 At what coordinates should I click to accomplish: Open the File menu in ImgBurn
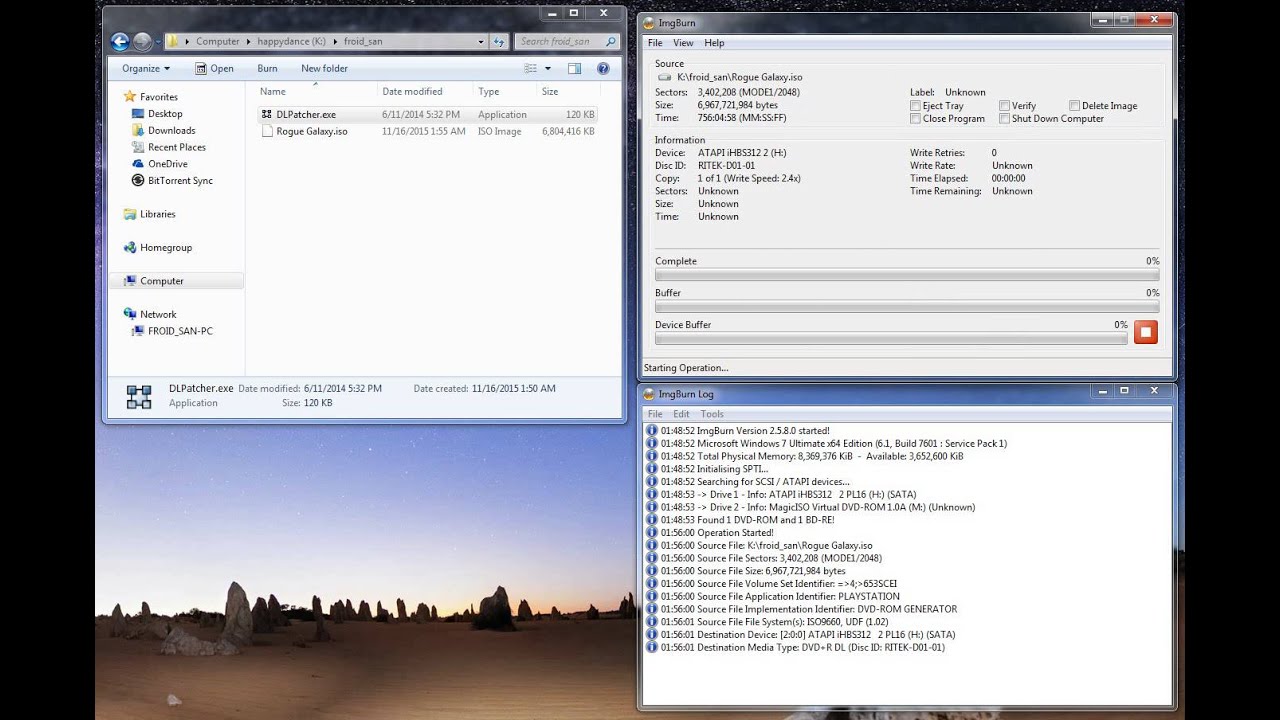pyautogui.click(x=655, y=43)
